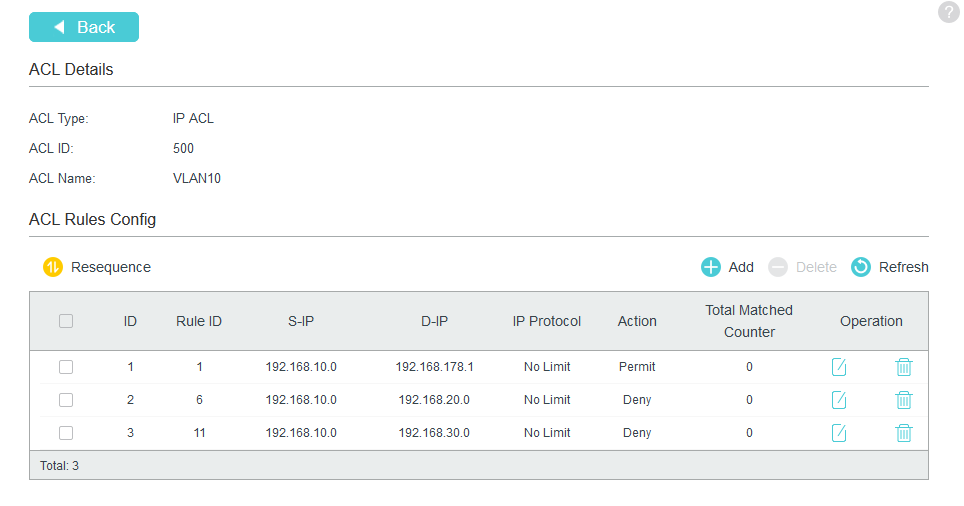The image size is (964, 506).
Task: Delete the rule with D-IP 192.168.178.1
Action: point(904,367)
